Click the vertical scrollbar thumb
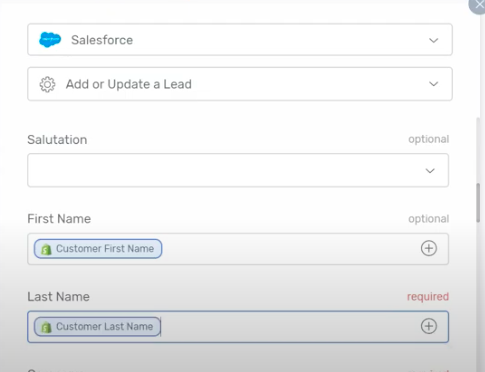Viewport: 485px width, 372px height. click(x=479, y=203)
